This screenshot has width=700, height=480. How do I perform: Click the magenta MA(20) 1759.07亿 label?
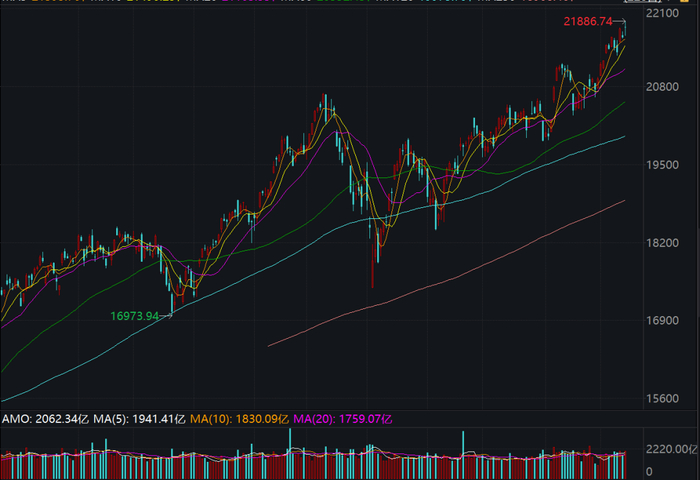tap(343, 419)
